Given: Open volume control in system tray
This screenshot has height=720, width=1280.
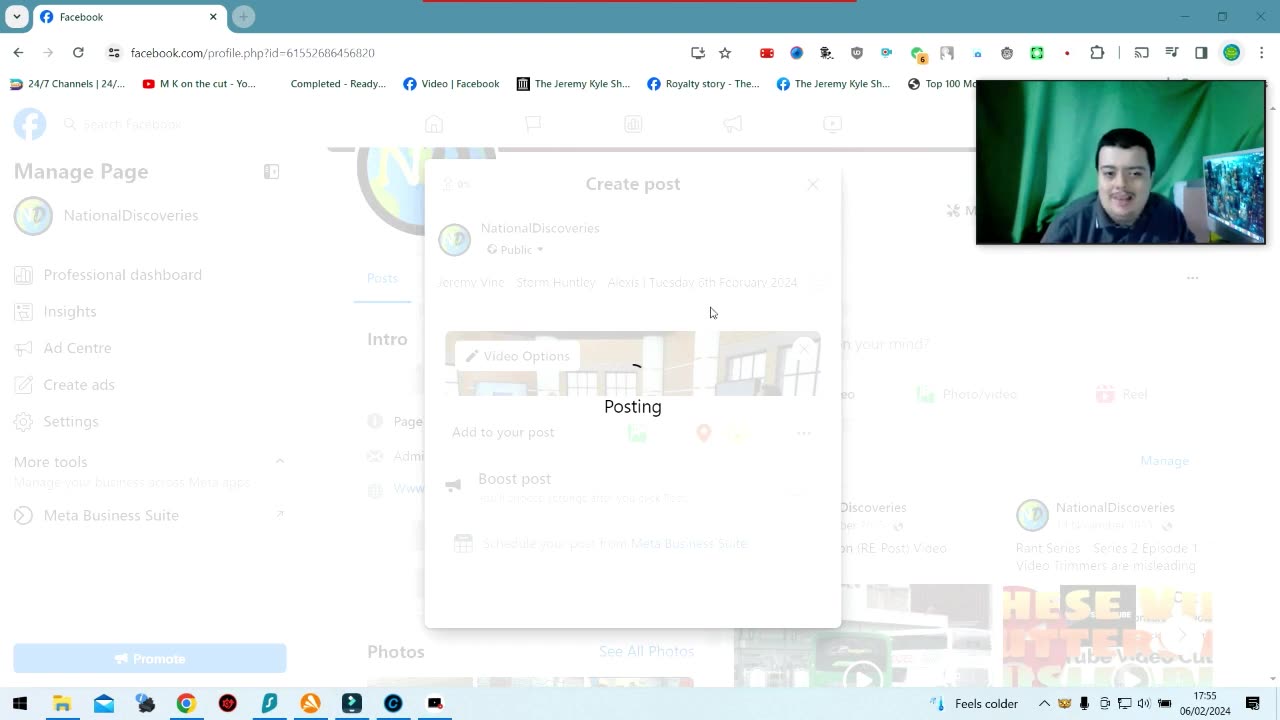Looking at the screenshot, I should [1144, 704].
